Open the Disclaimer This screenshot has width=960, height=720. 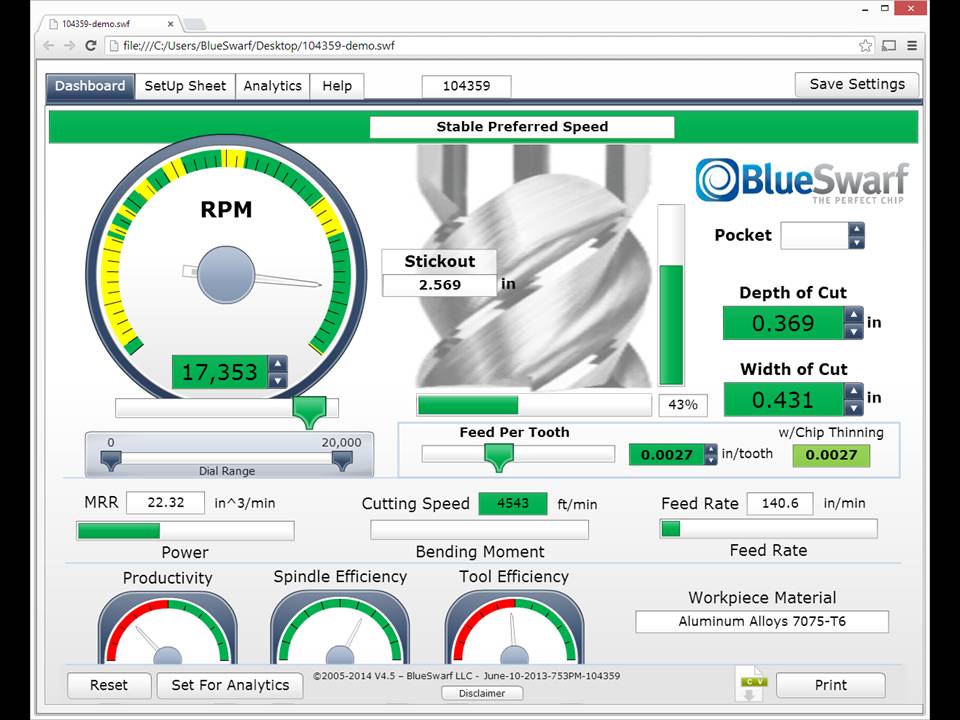point(482,693)
